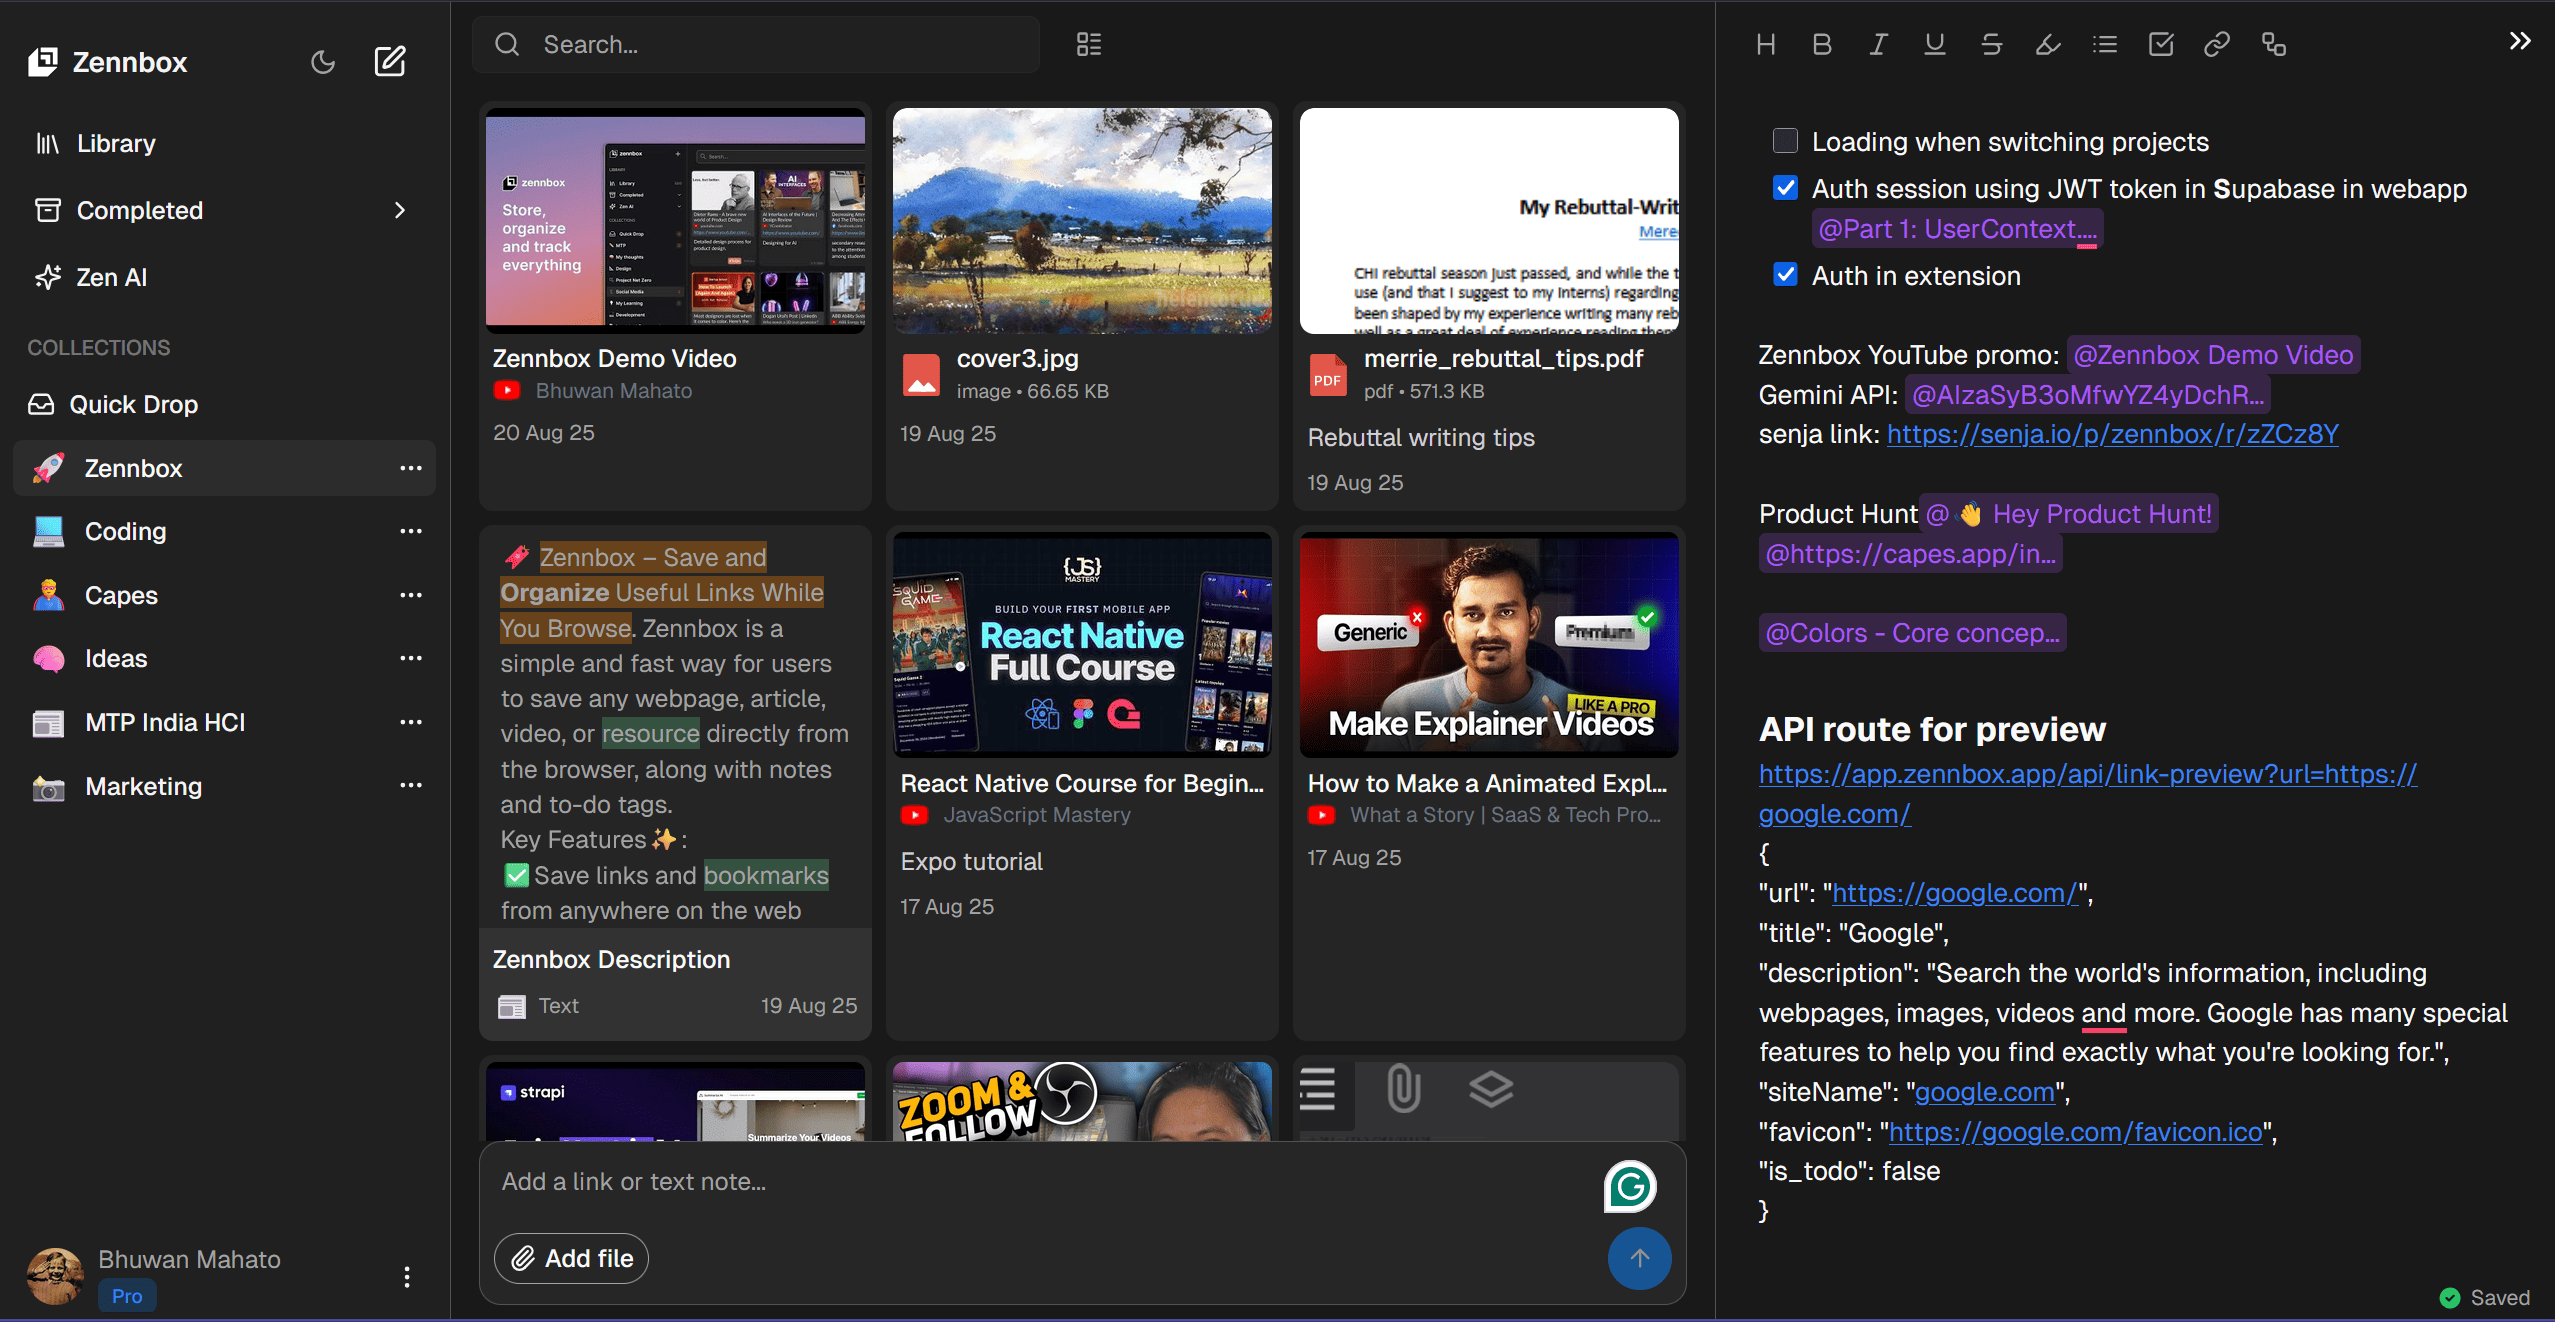
Task: Check 'Loading when switching projects' checkbox
Action: click(1785, 141)
